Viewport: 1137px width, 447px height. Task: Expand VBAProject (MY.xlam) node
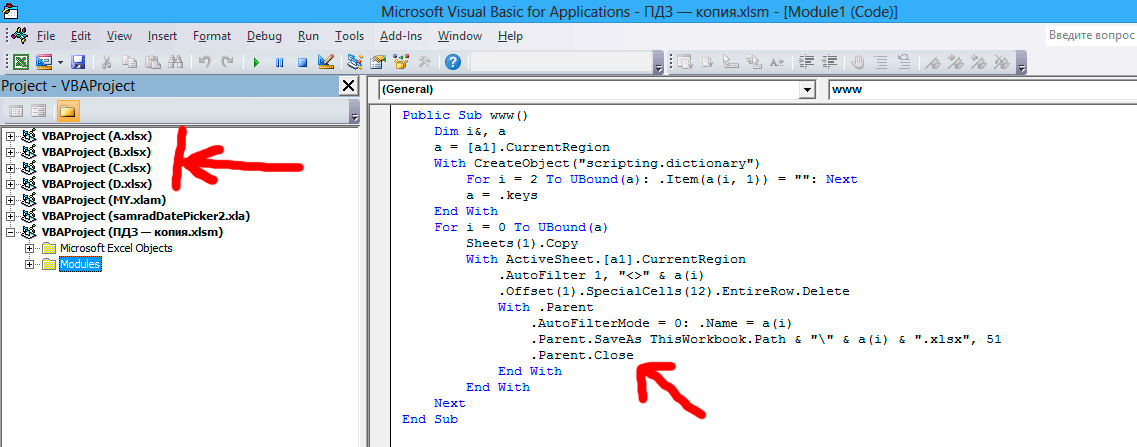pos(10,200)
